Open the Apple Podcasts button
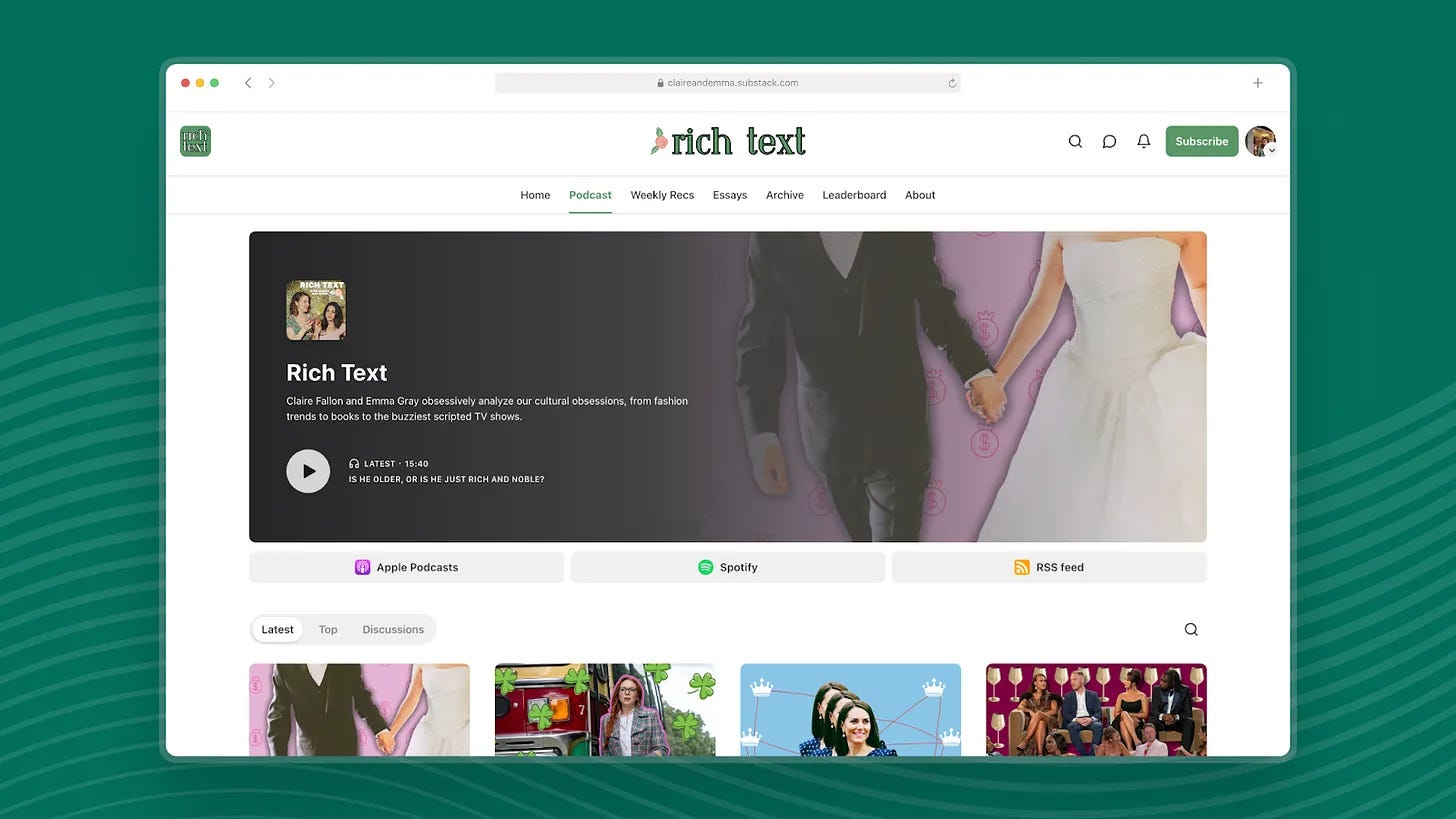Viewport: 1456px width, 819px height. pyautogui.click(x=406, y=567)
